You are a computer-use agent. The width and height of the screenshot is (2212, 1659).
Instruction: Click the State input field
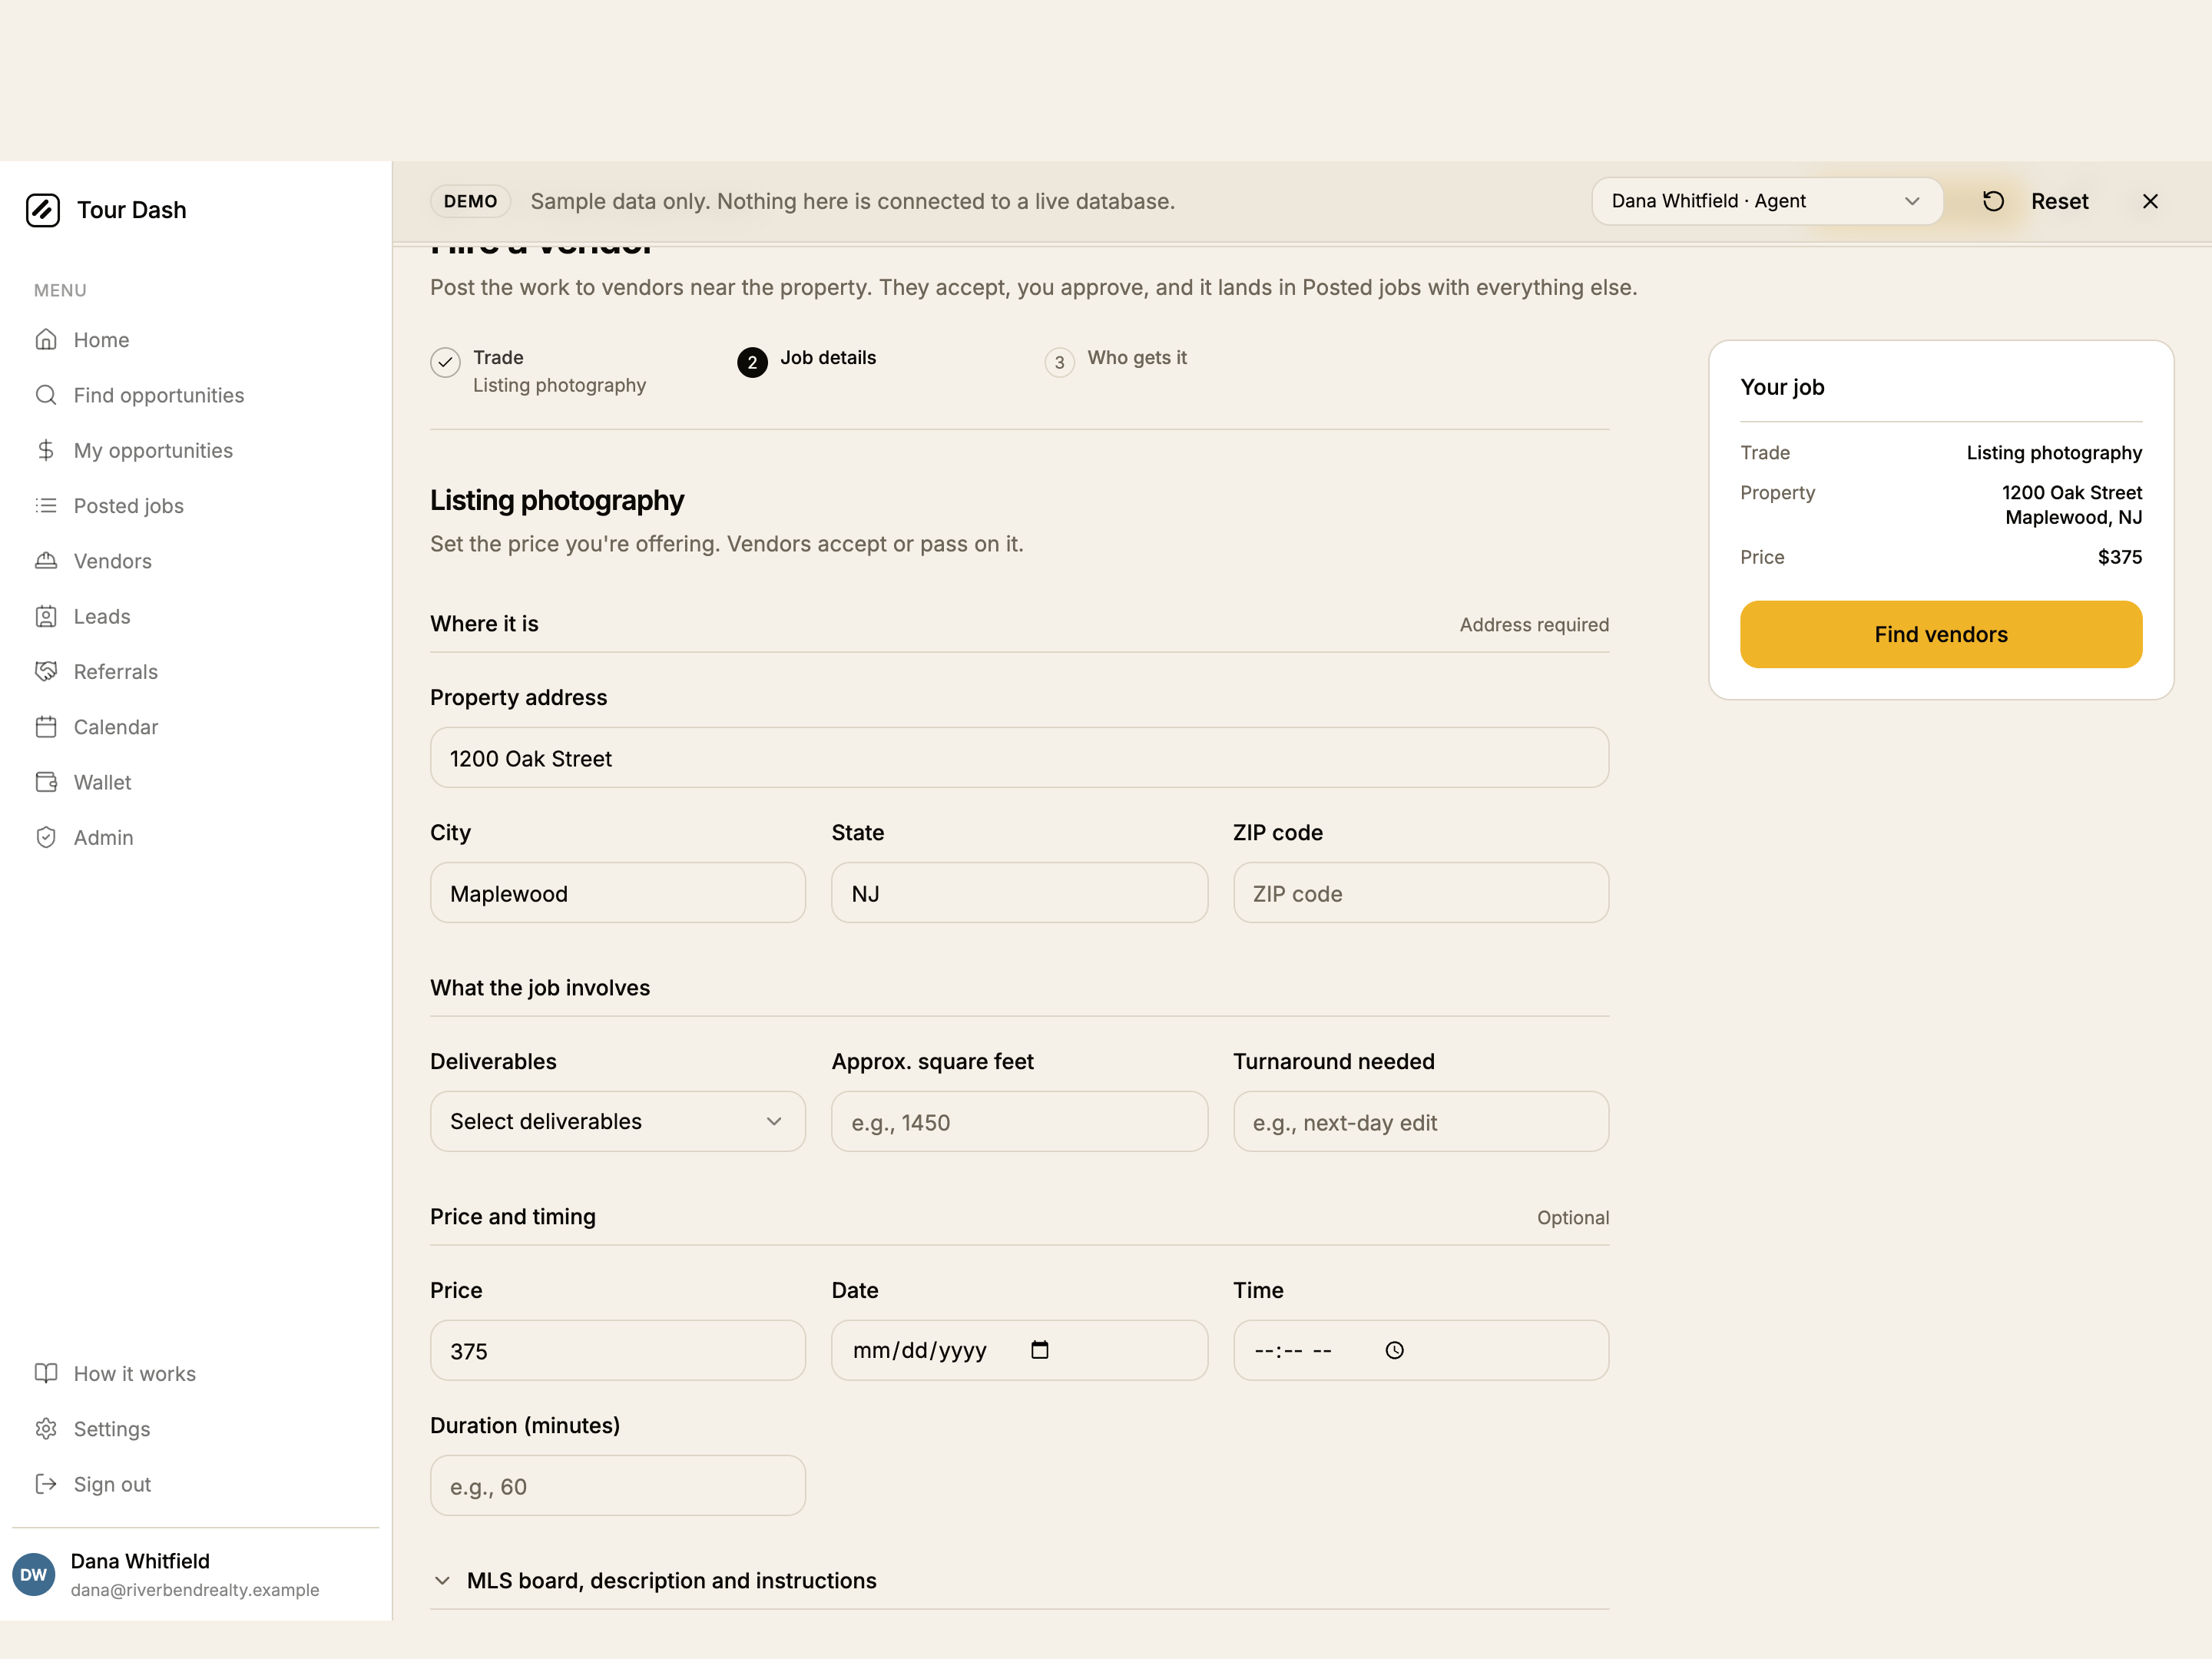(x=1019, y=893)
